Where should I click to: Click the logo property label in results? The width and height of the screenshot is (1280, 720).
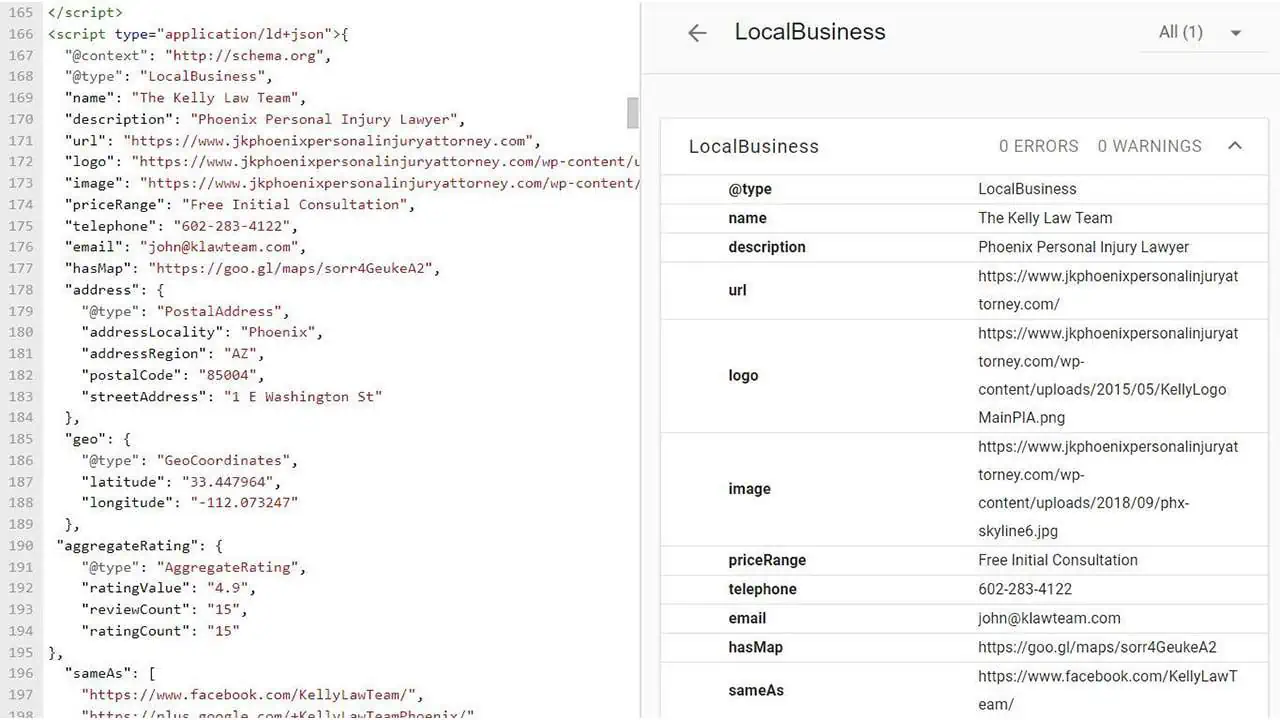pyautogui.click(x=743, y=376)
